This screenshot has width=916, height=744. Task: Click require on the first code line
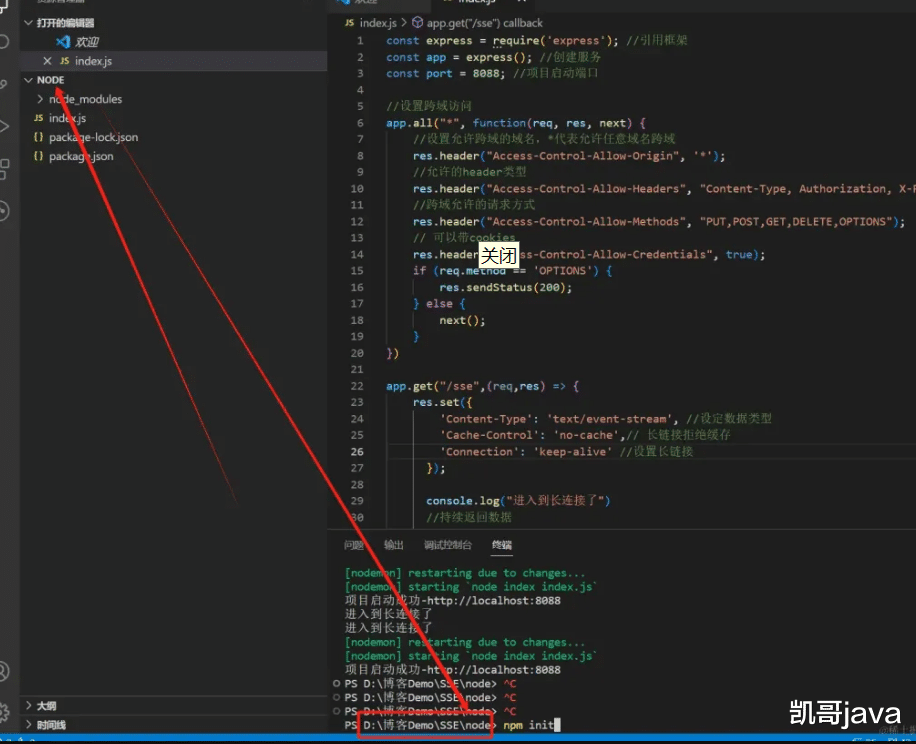(x=516, y=41)
